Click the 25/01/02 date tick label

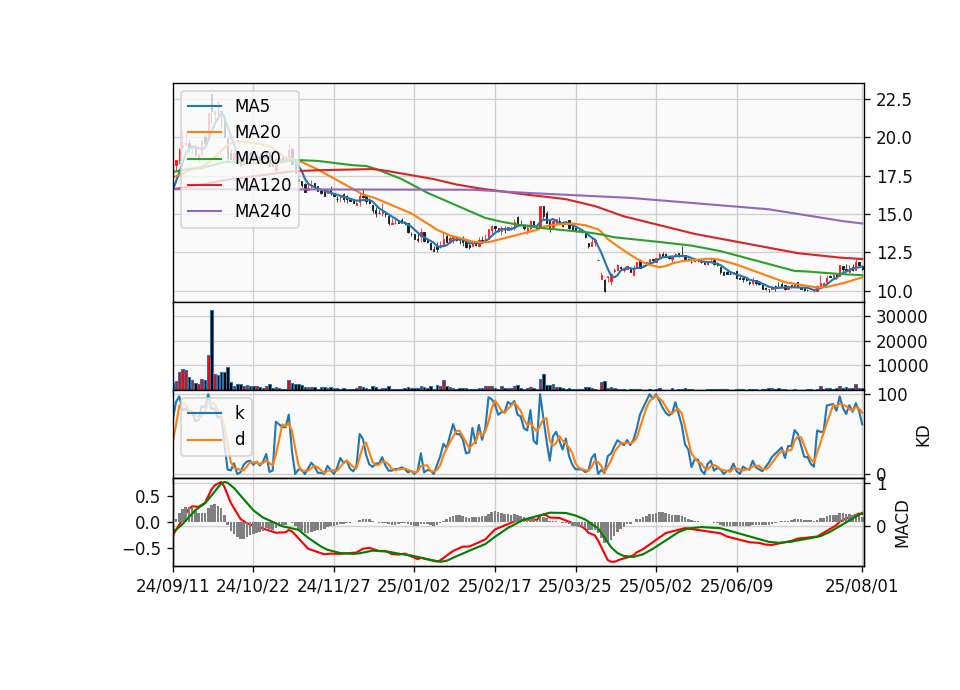[414, 586]
